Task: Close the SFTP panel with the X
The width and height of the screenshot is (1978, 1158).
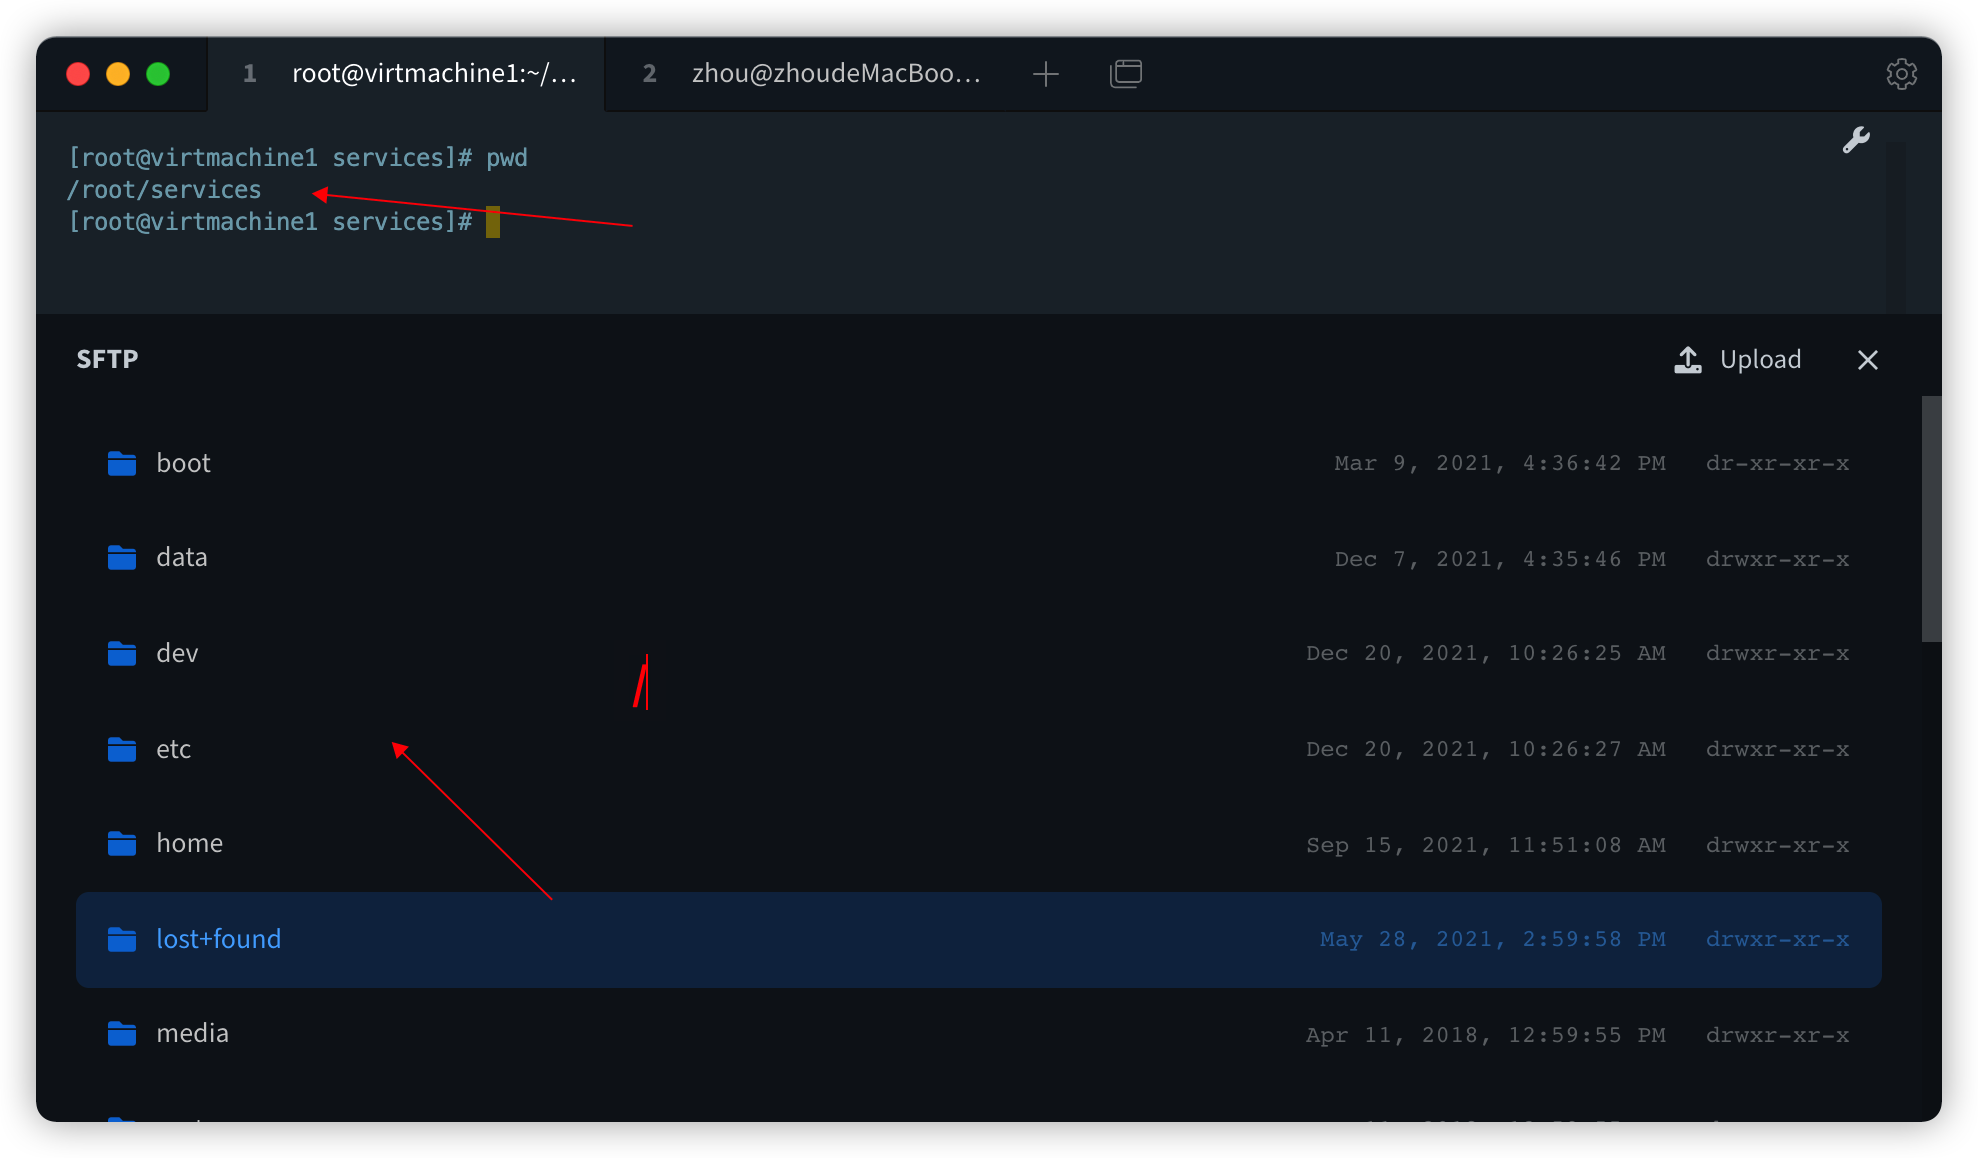Action: pyautogui.click(x=1868, y=360)
